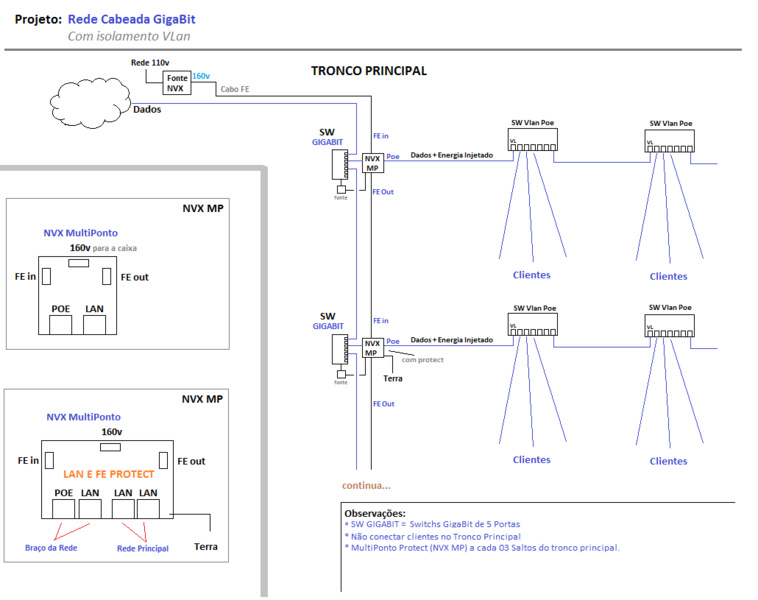
Task: Click the Terra label near the lower NVX MP
Action: (x=393, y=379)
